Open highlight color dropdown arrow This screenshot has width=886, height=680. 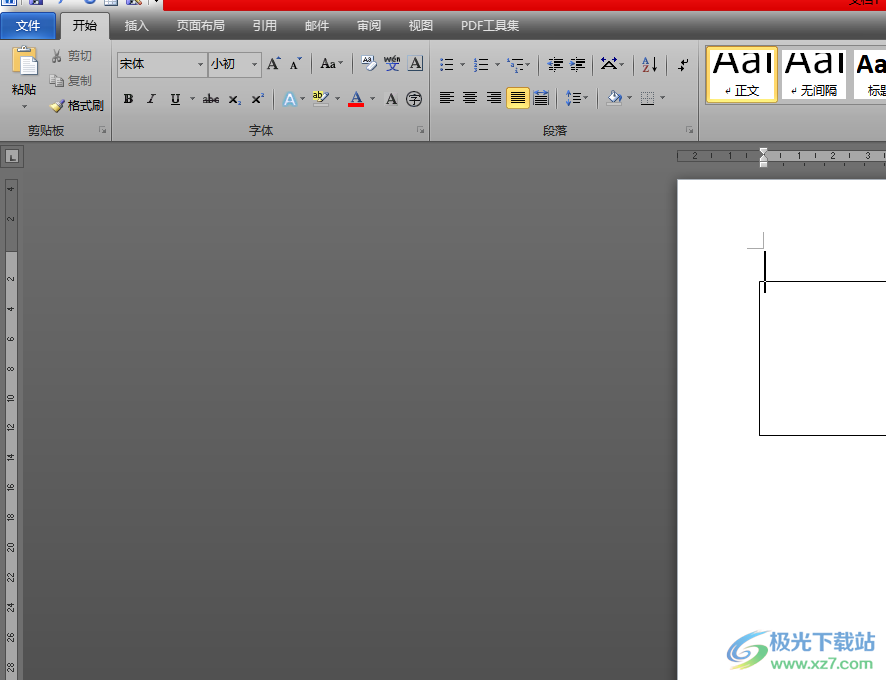click(x=337, y=99)
